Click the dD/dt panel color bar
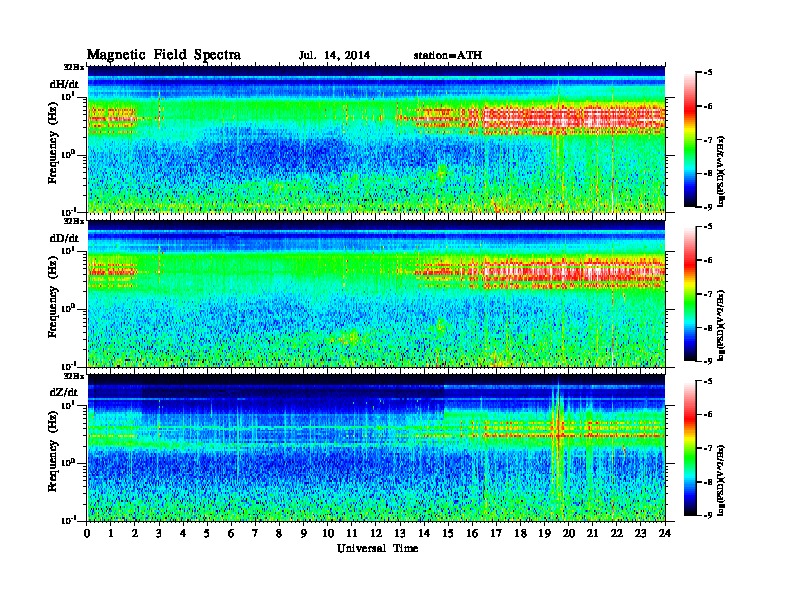The image size is (792, 612). click(689, 293)
